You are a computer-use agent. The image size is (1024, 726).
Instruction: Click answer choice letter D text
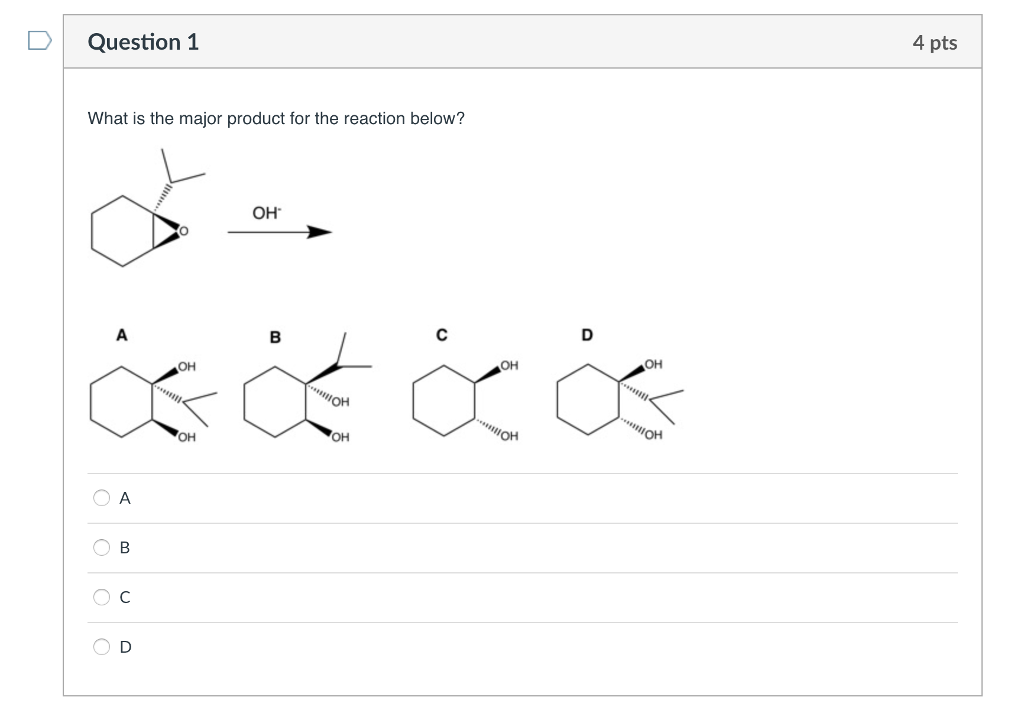pyautogui.click(x=124, y=647)
